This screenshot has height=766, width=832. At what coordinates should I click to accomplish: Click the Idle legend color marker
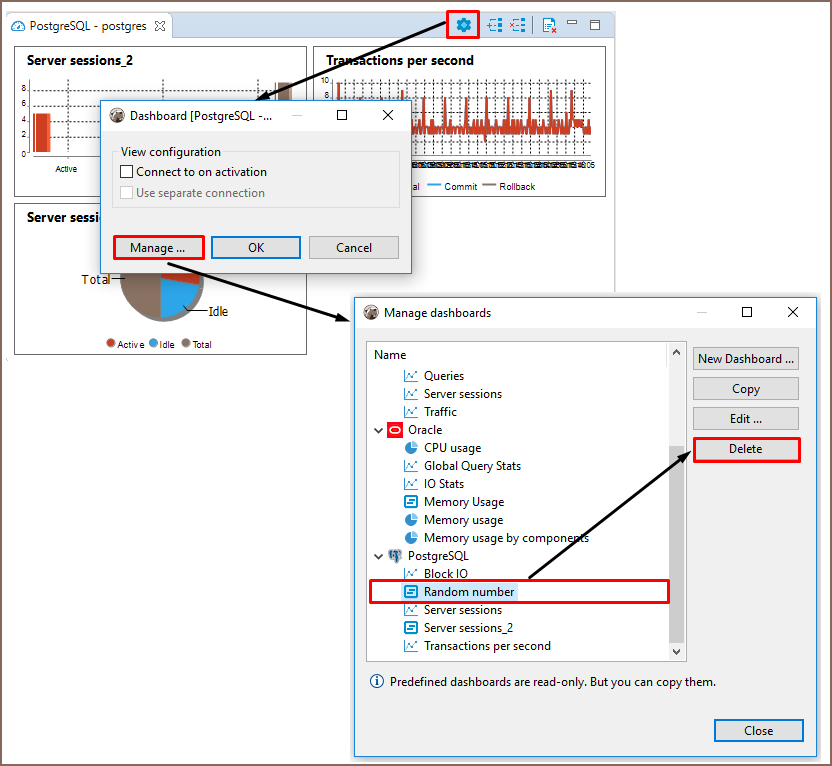pyautogui.click(x=152, y=344)
